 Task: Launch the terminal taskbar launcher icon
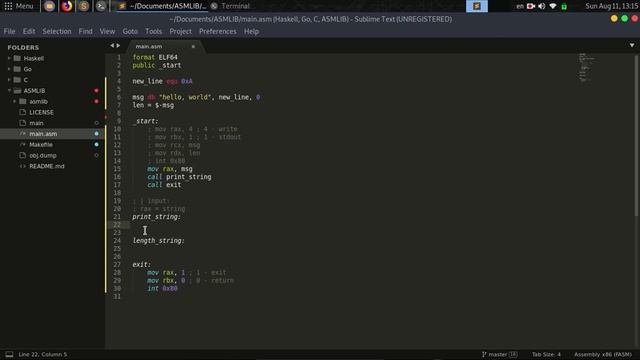(x=101, y=6)
